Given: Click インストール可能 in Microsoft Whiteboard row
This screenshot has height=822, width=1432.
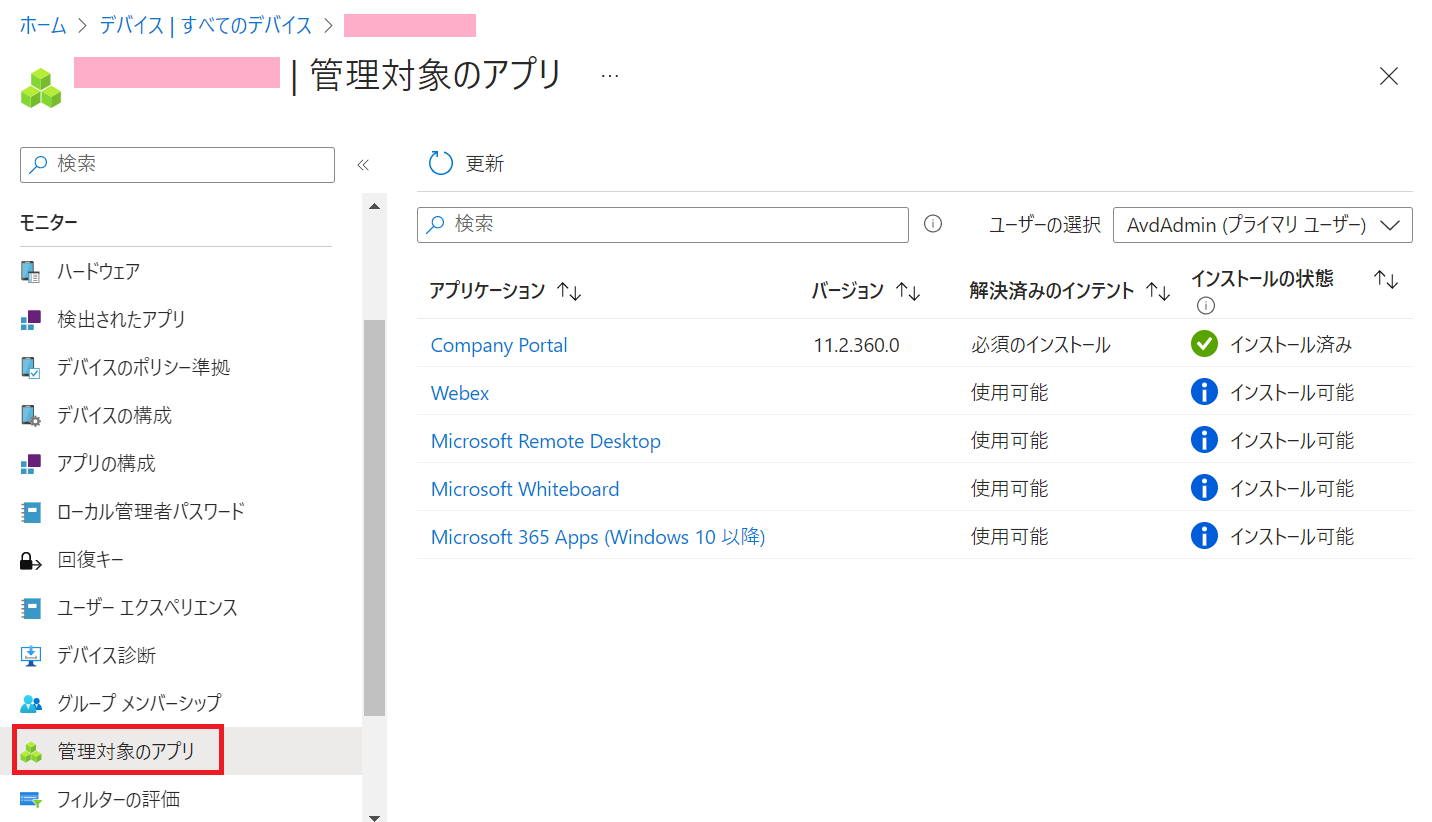Looking at the screenshot, I should pos(1292,489).
